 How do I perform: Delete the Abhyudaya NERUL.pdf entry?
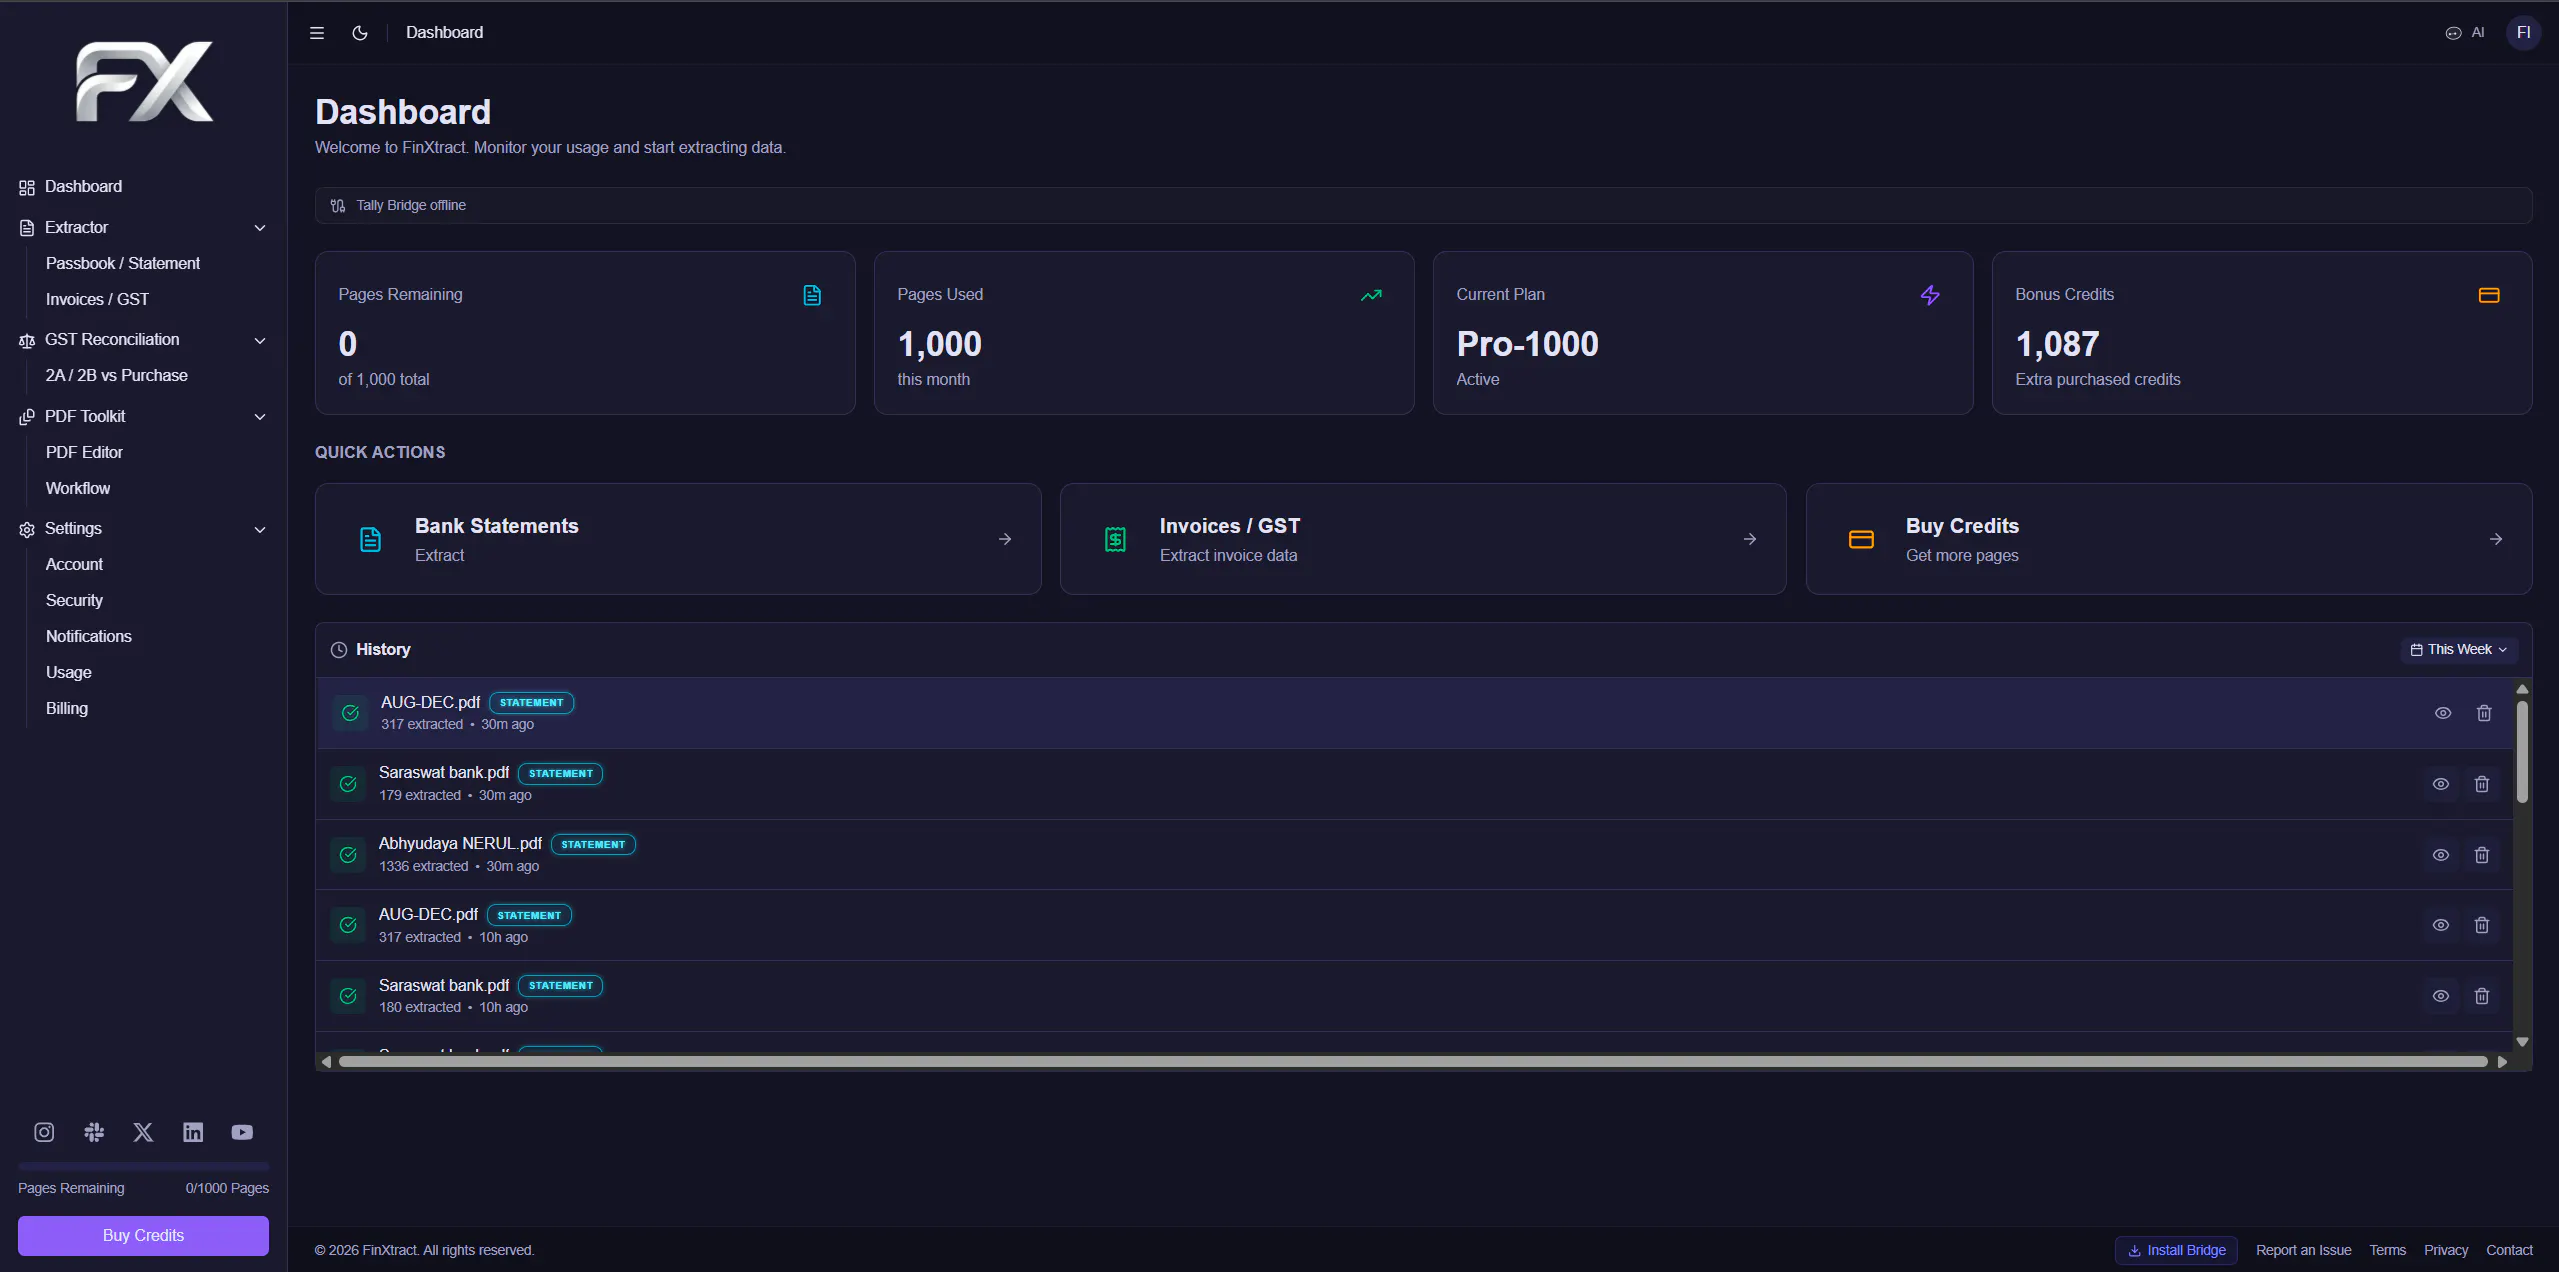pyautogui.click(x=2482, y=856)
